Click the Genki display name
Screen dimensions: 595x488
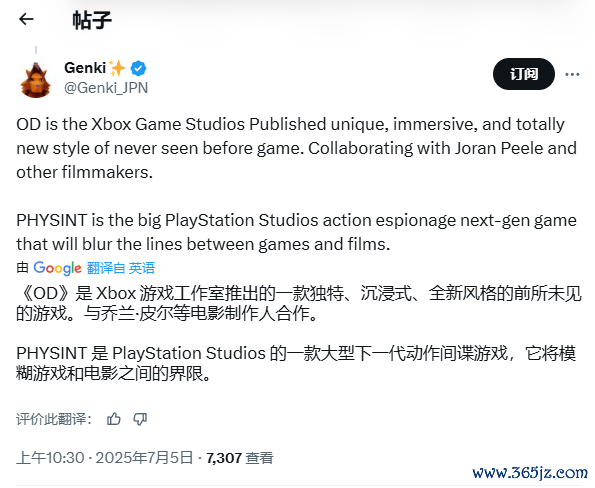tap(85, 68)
